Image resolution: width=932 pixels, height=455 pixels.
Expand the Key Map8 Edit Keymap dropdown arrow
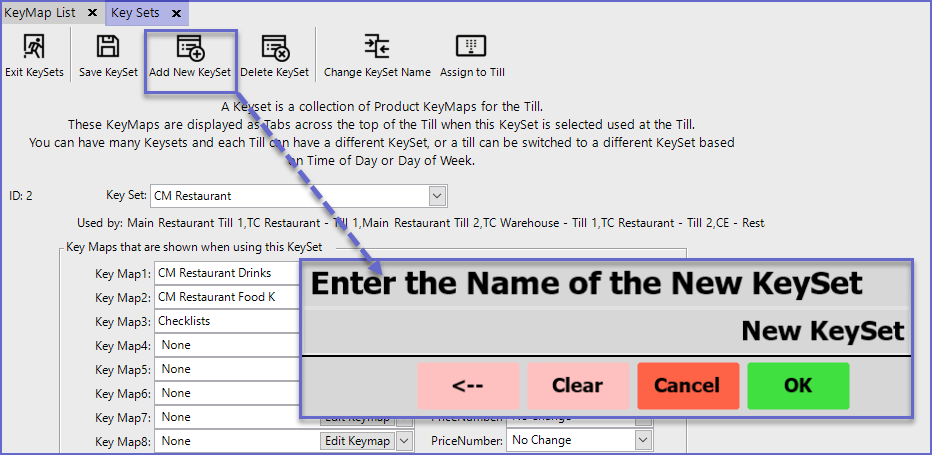404,440
